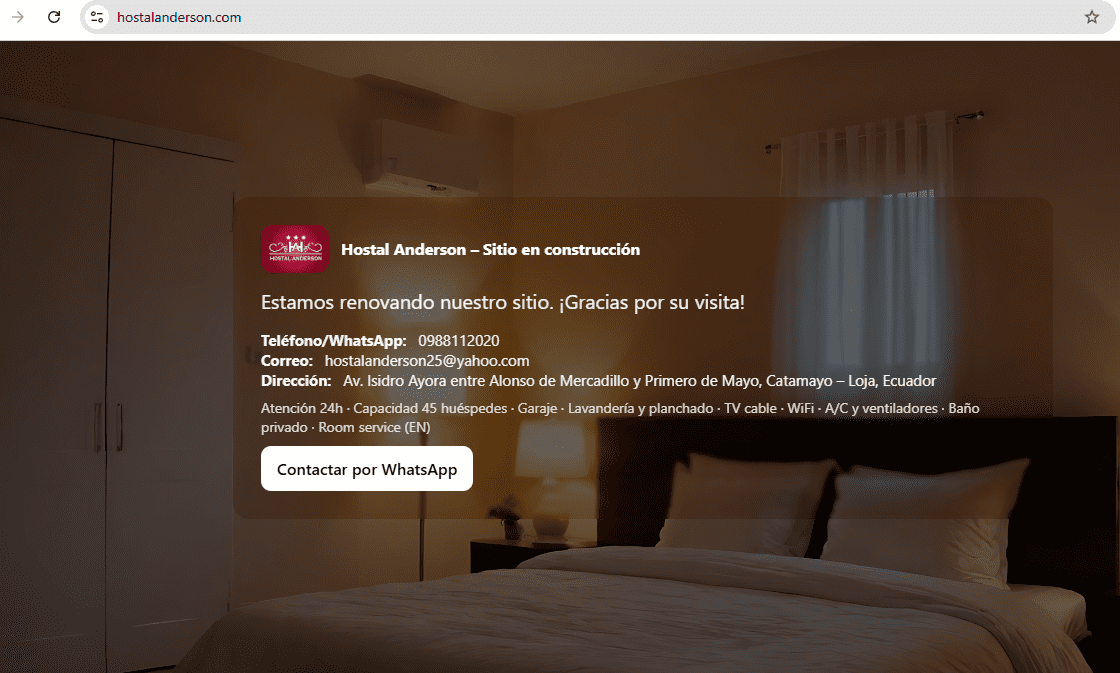Click the hostalanderson25@yahoo.com email address

[426, 361]
